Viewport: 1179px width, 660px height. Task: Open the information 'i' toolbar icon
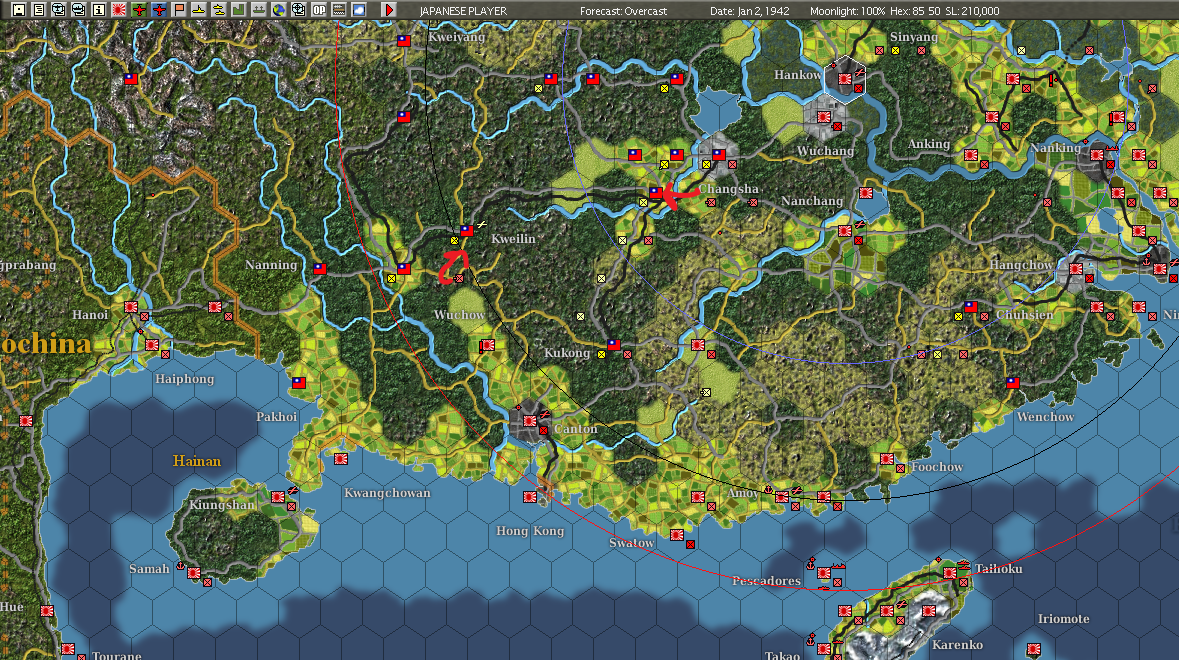[99, 10]
